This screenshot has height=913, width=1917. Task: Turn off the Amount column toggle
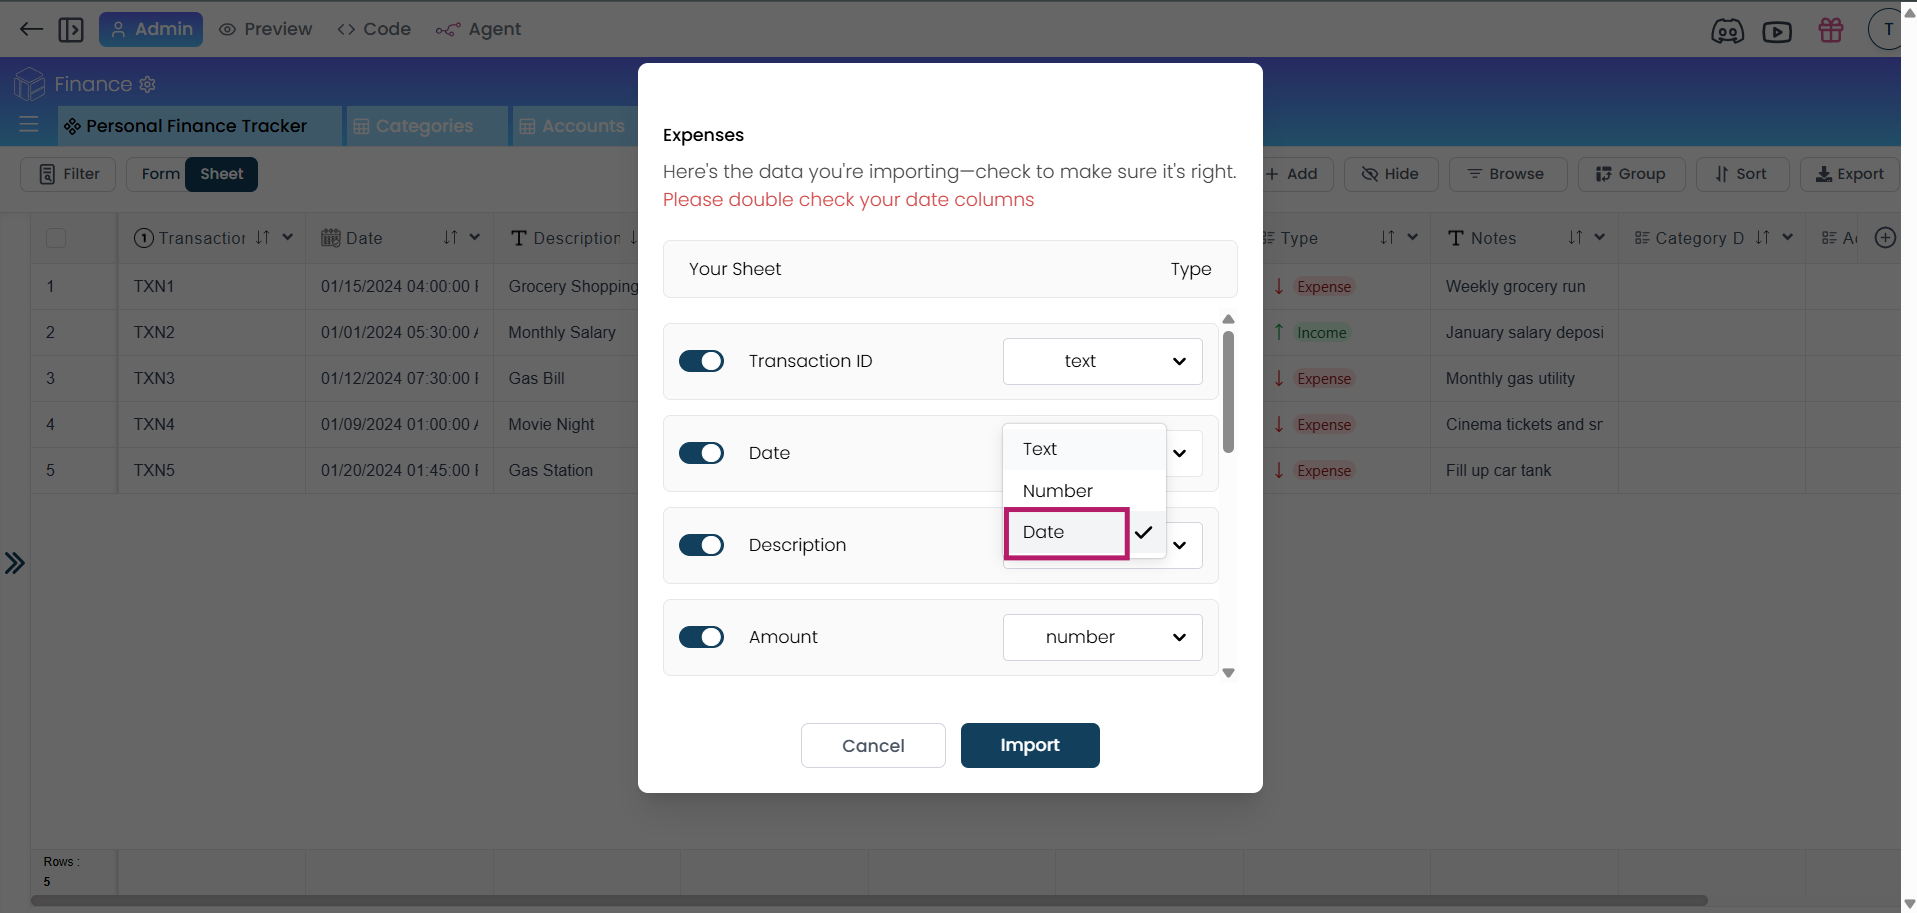pos(701,637)
